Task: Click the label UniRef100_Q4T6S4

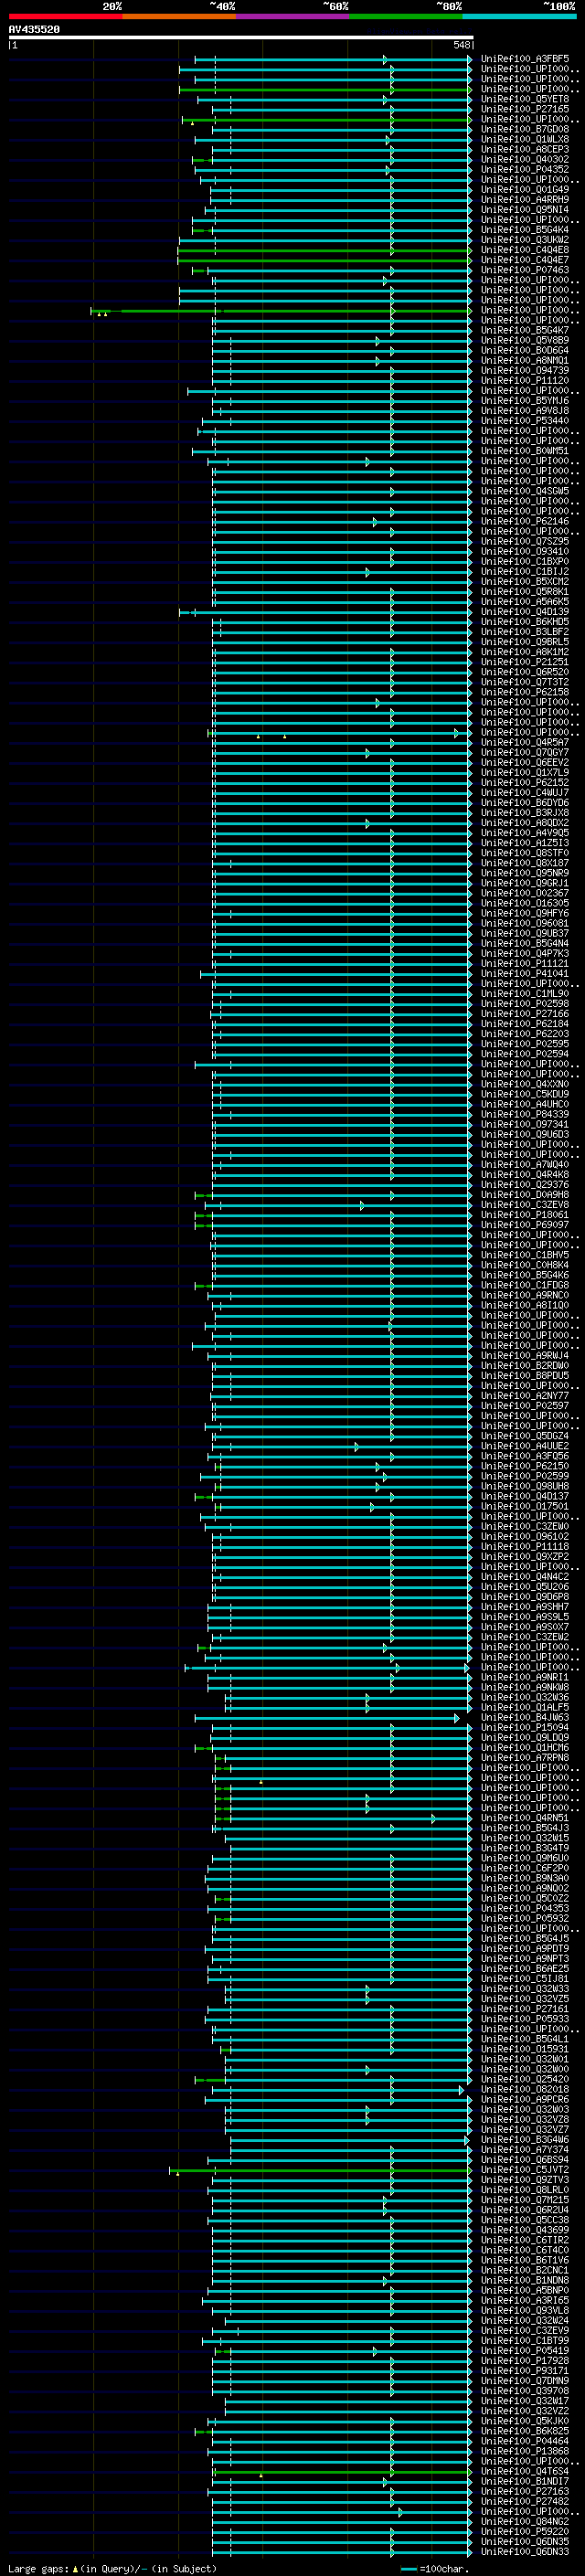Action: point(524,2471)
